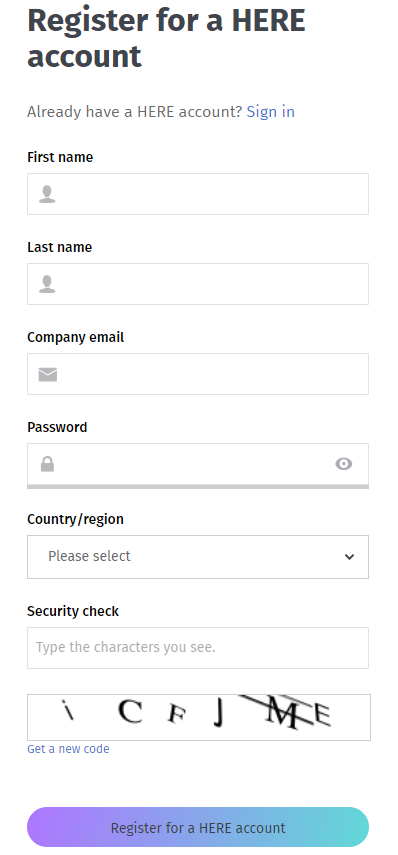This screenshot has width=398, height=855.
Task: Click the person icon in First name field
Action: tap(47, 194)
